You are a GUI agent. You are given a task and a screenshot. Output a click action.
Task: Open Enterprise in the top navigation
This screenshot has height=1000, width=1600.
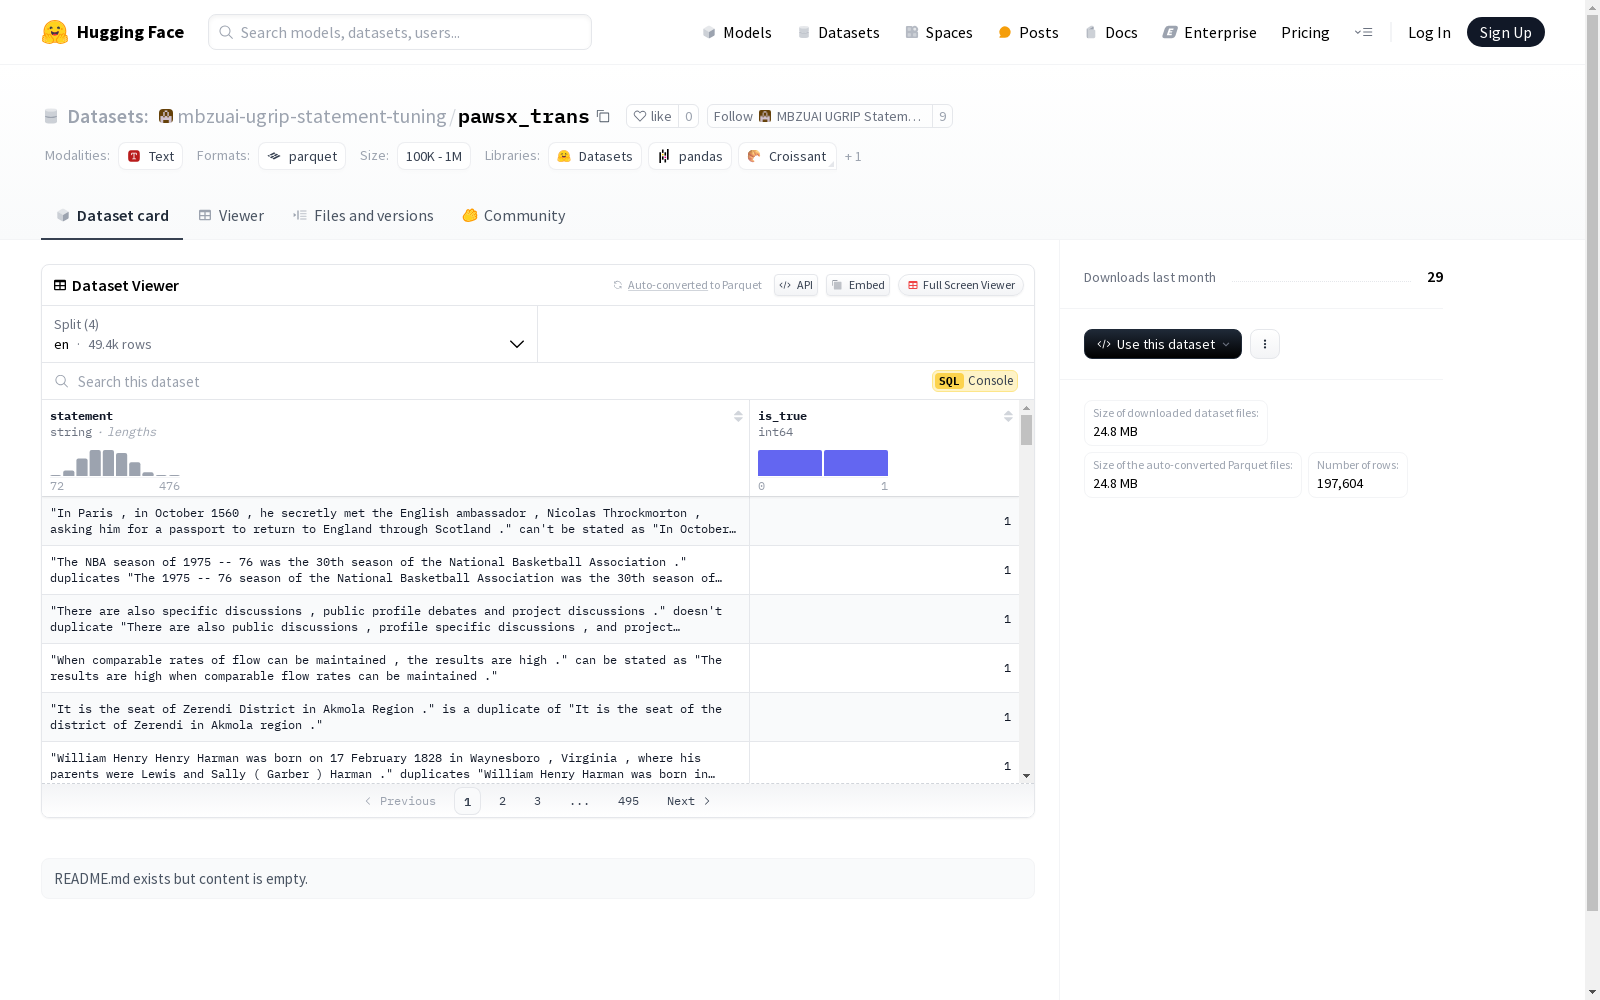[1209, 32]
